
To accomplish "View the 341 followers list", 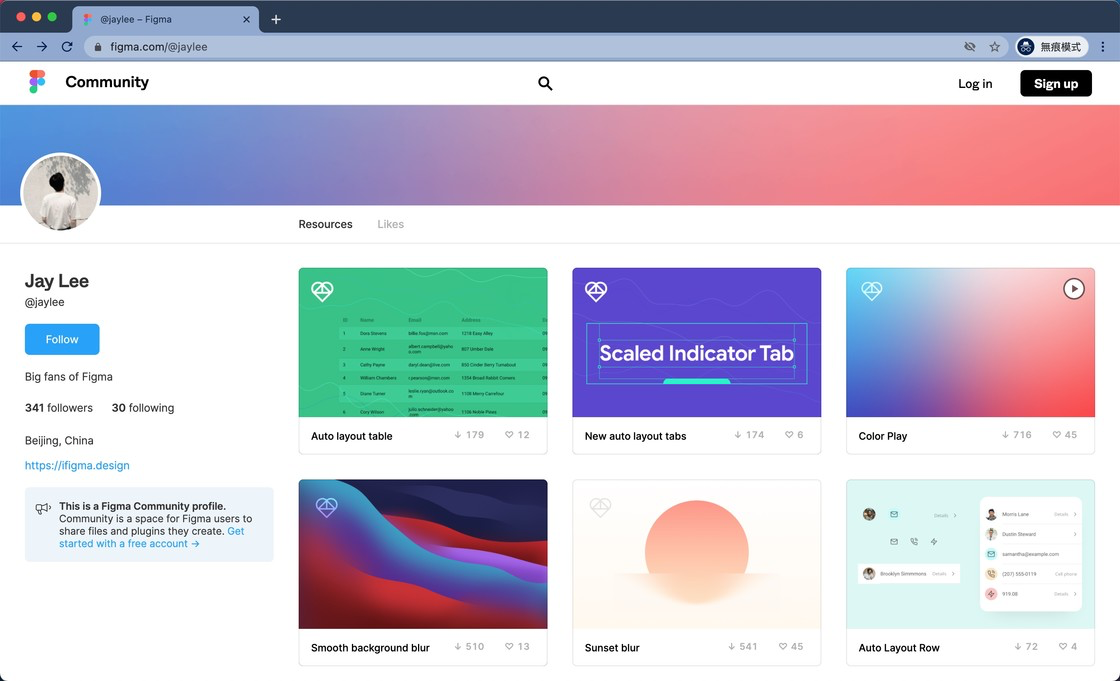I will tap(59, 408).
